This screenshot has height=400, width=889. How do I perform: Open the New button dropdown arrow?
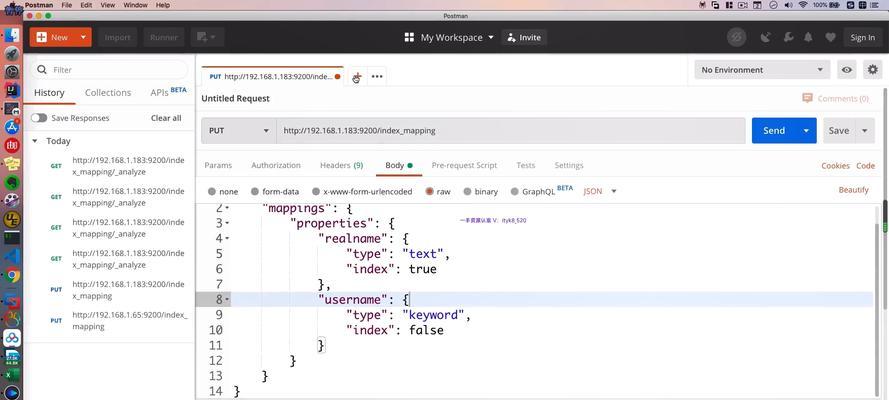click(x=83, y=37)
